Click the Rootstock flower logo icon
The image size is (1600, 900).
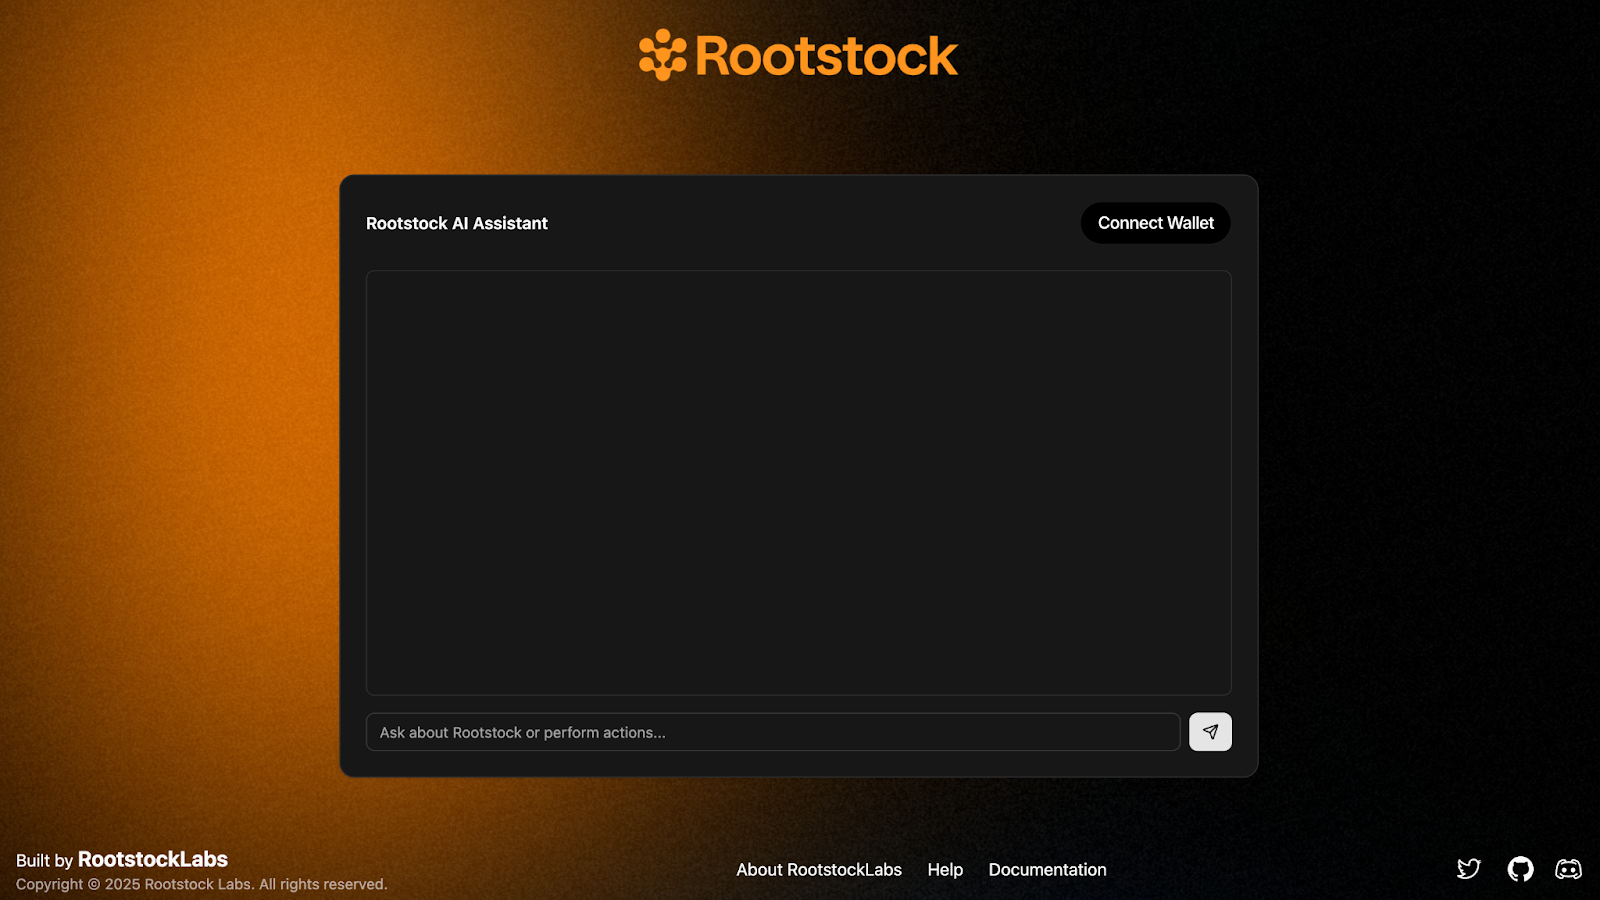(662, 55)
